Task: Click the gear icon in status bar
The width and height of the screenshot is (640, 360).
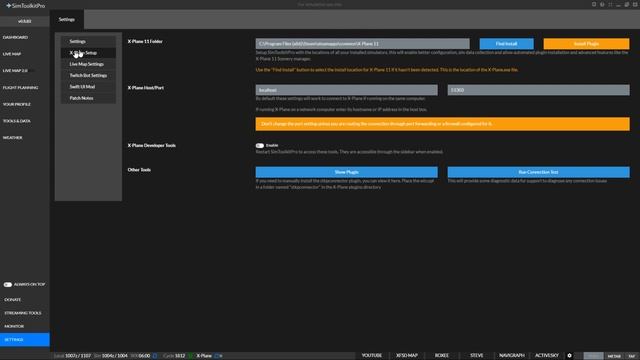Action: point(570,356)
